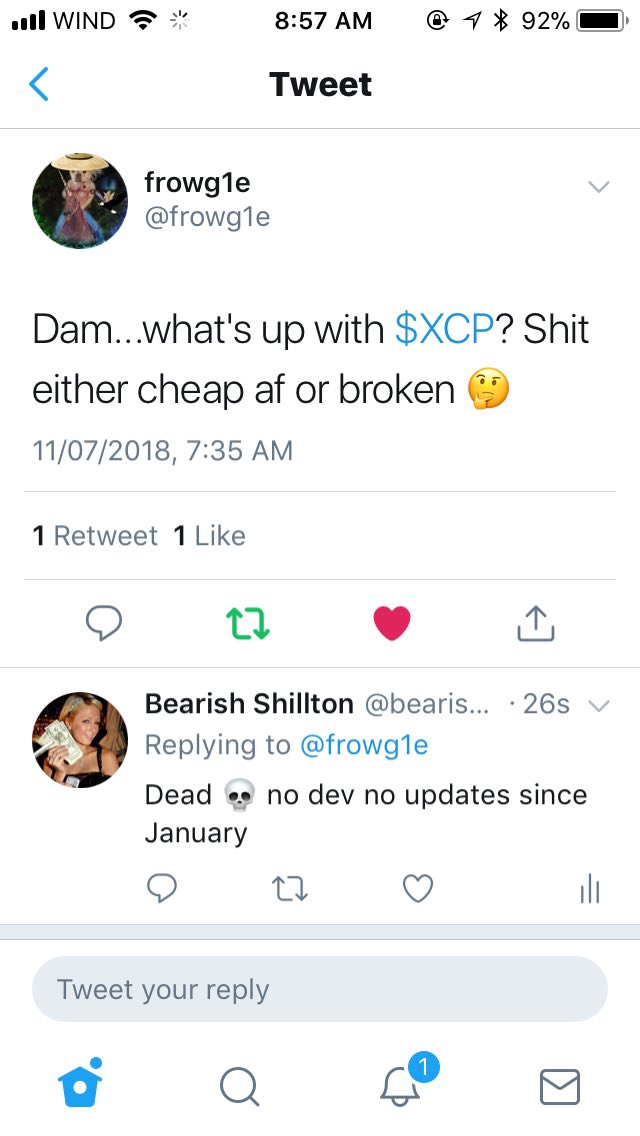Like Bearish Shillton's reply
Image resolution: width=640 pixels, height=1136 pixels.
click(418, 888)
